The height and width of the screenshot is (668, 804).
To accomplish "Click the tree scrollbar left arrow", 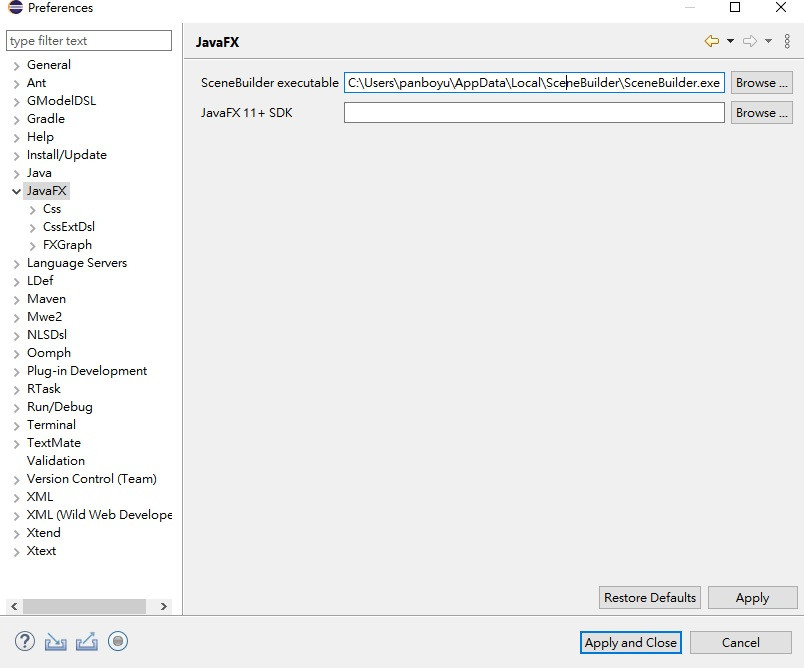I will [14, 606].
